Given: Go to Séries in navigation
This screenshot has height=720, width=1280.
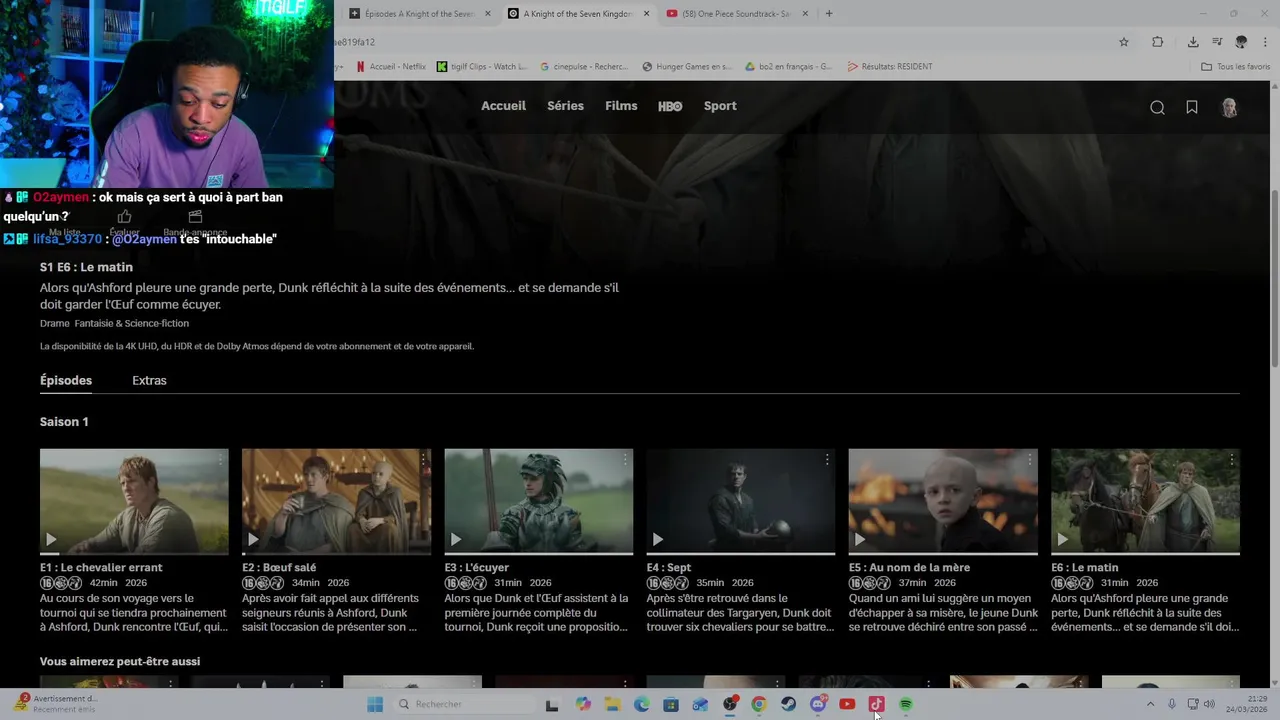Looking at the screenshot, I should tap(565, 106).
